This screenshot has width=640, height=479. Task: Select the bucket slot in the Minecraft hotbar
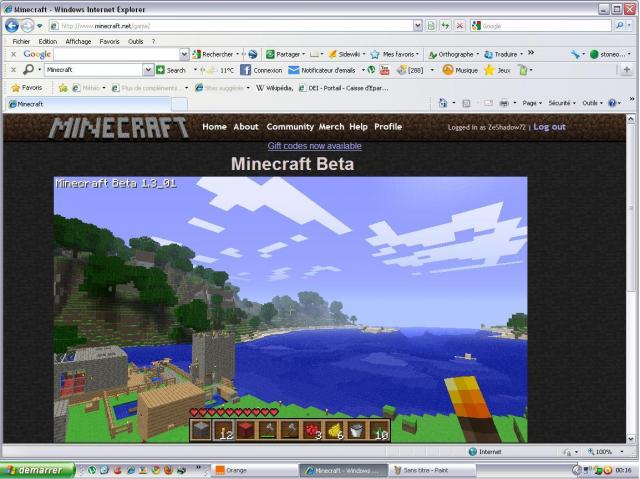pos(357,430)
